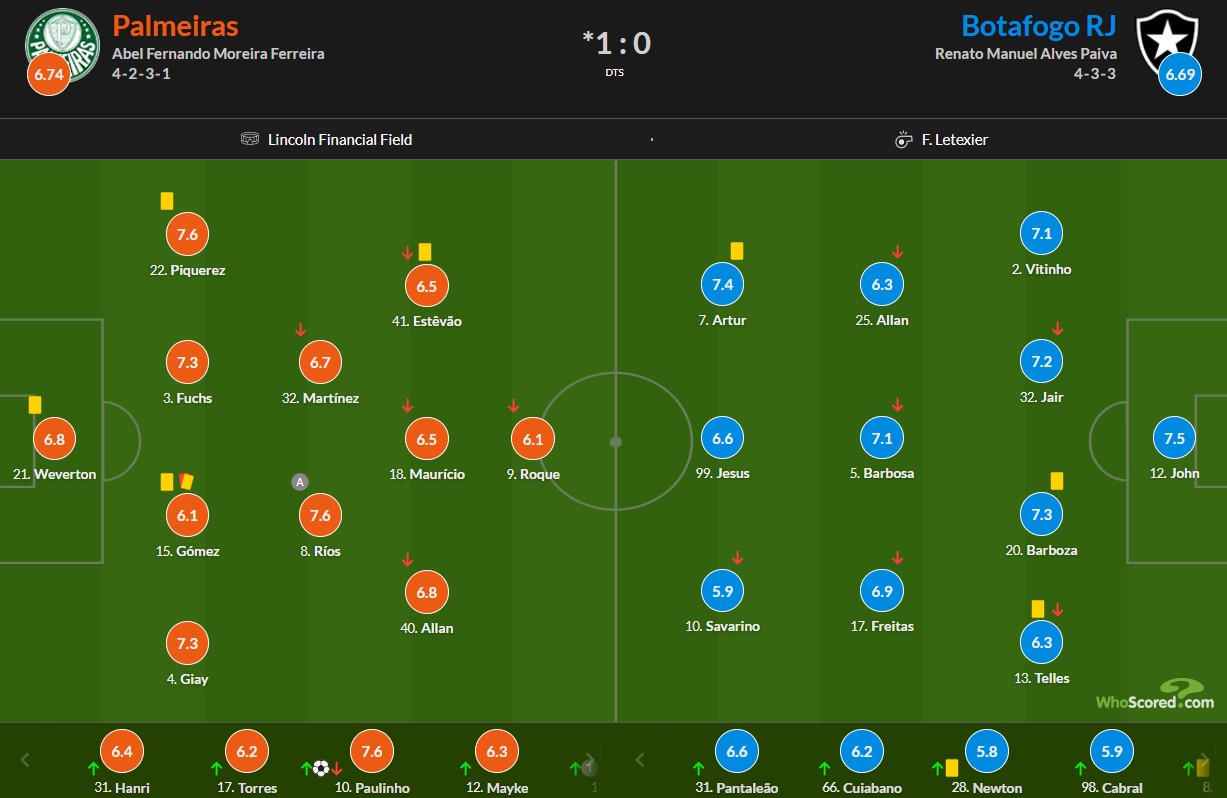Click the substitution arrow above Roque
The width and height of the screenshot is (1227, 798).
513,406
